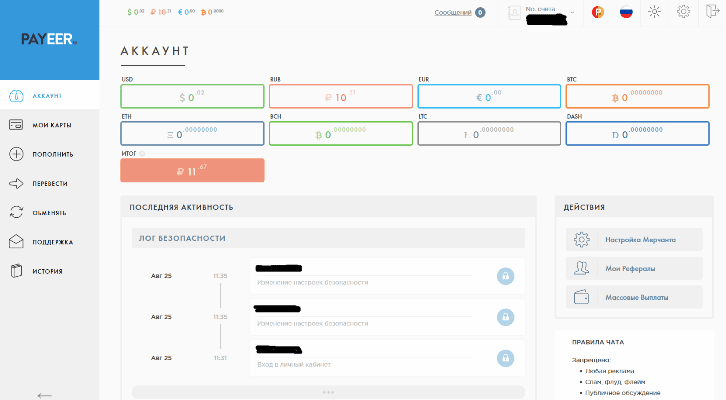Open Мои карты in the sidebar

coord(50,125)
